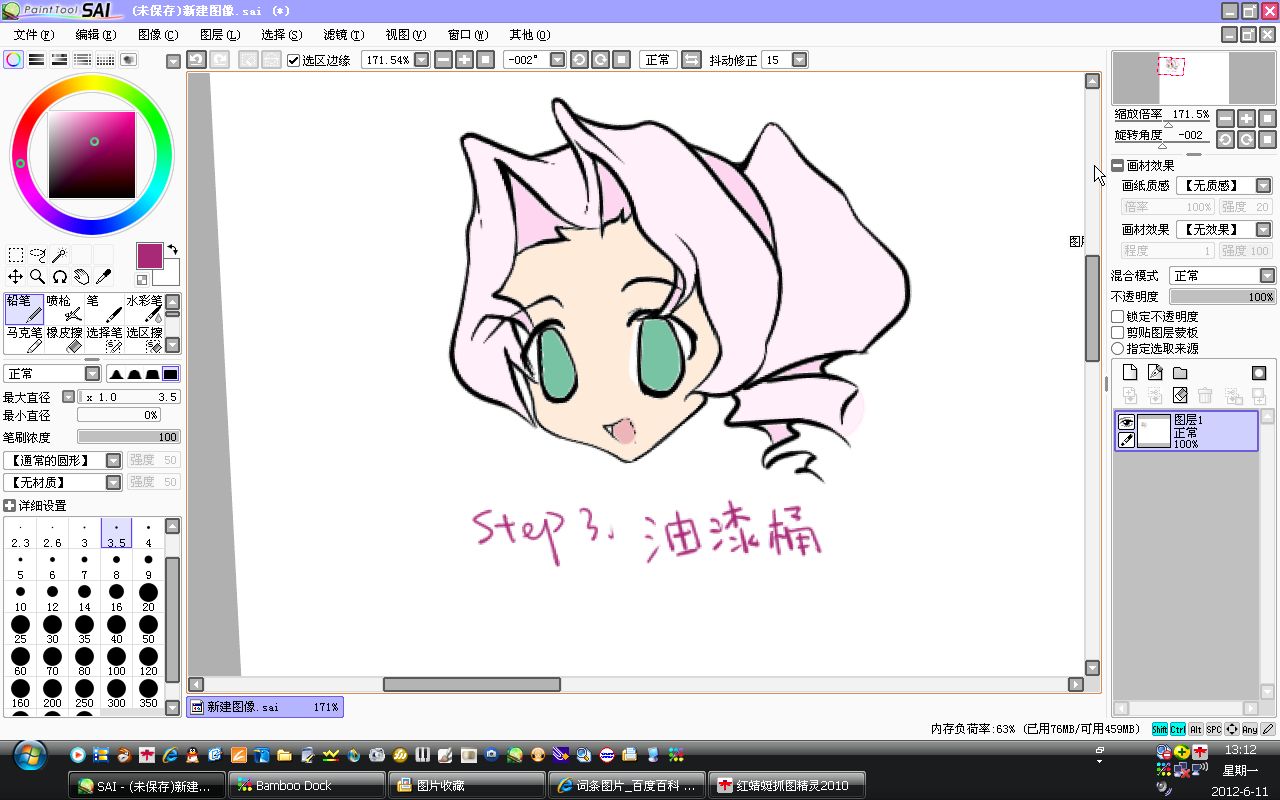Screen dimensions: 1280x800
Task: Click the undo arrow in toolbar
Action: click(196, 60)
